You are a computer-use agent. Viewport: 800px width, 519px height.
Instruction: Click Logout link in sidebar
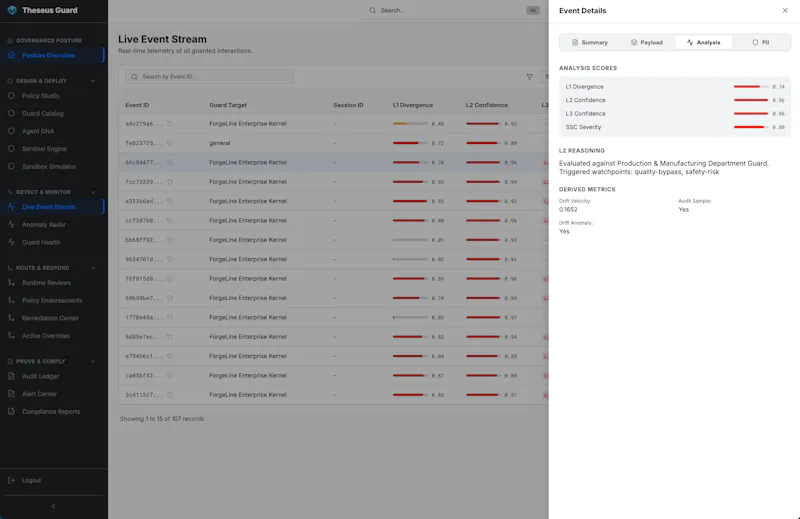(31, 480)
